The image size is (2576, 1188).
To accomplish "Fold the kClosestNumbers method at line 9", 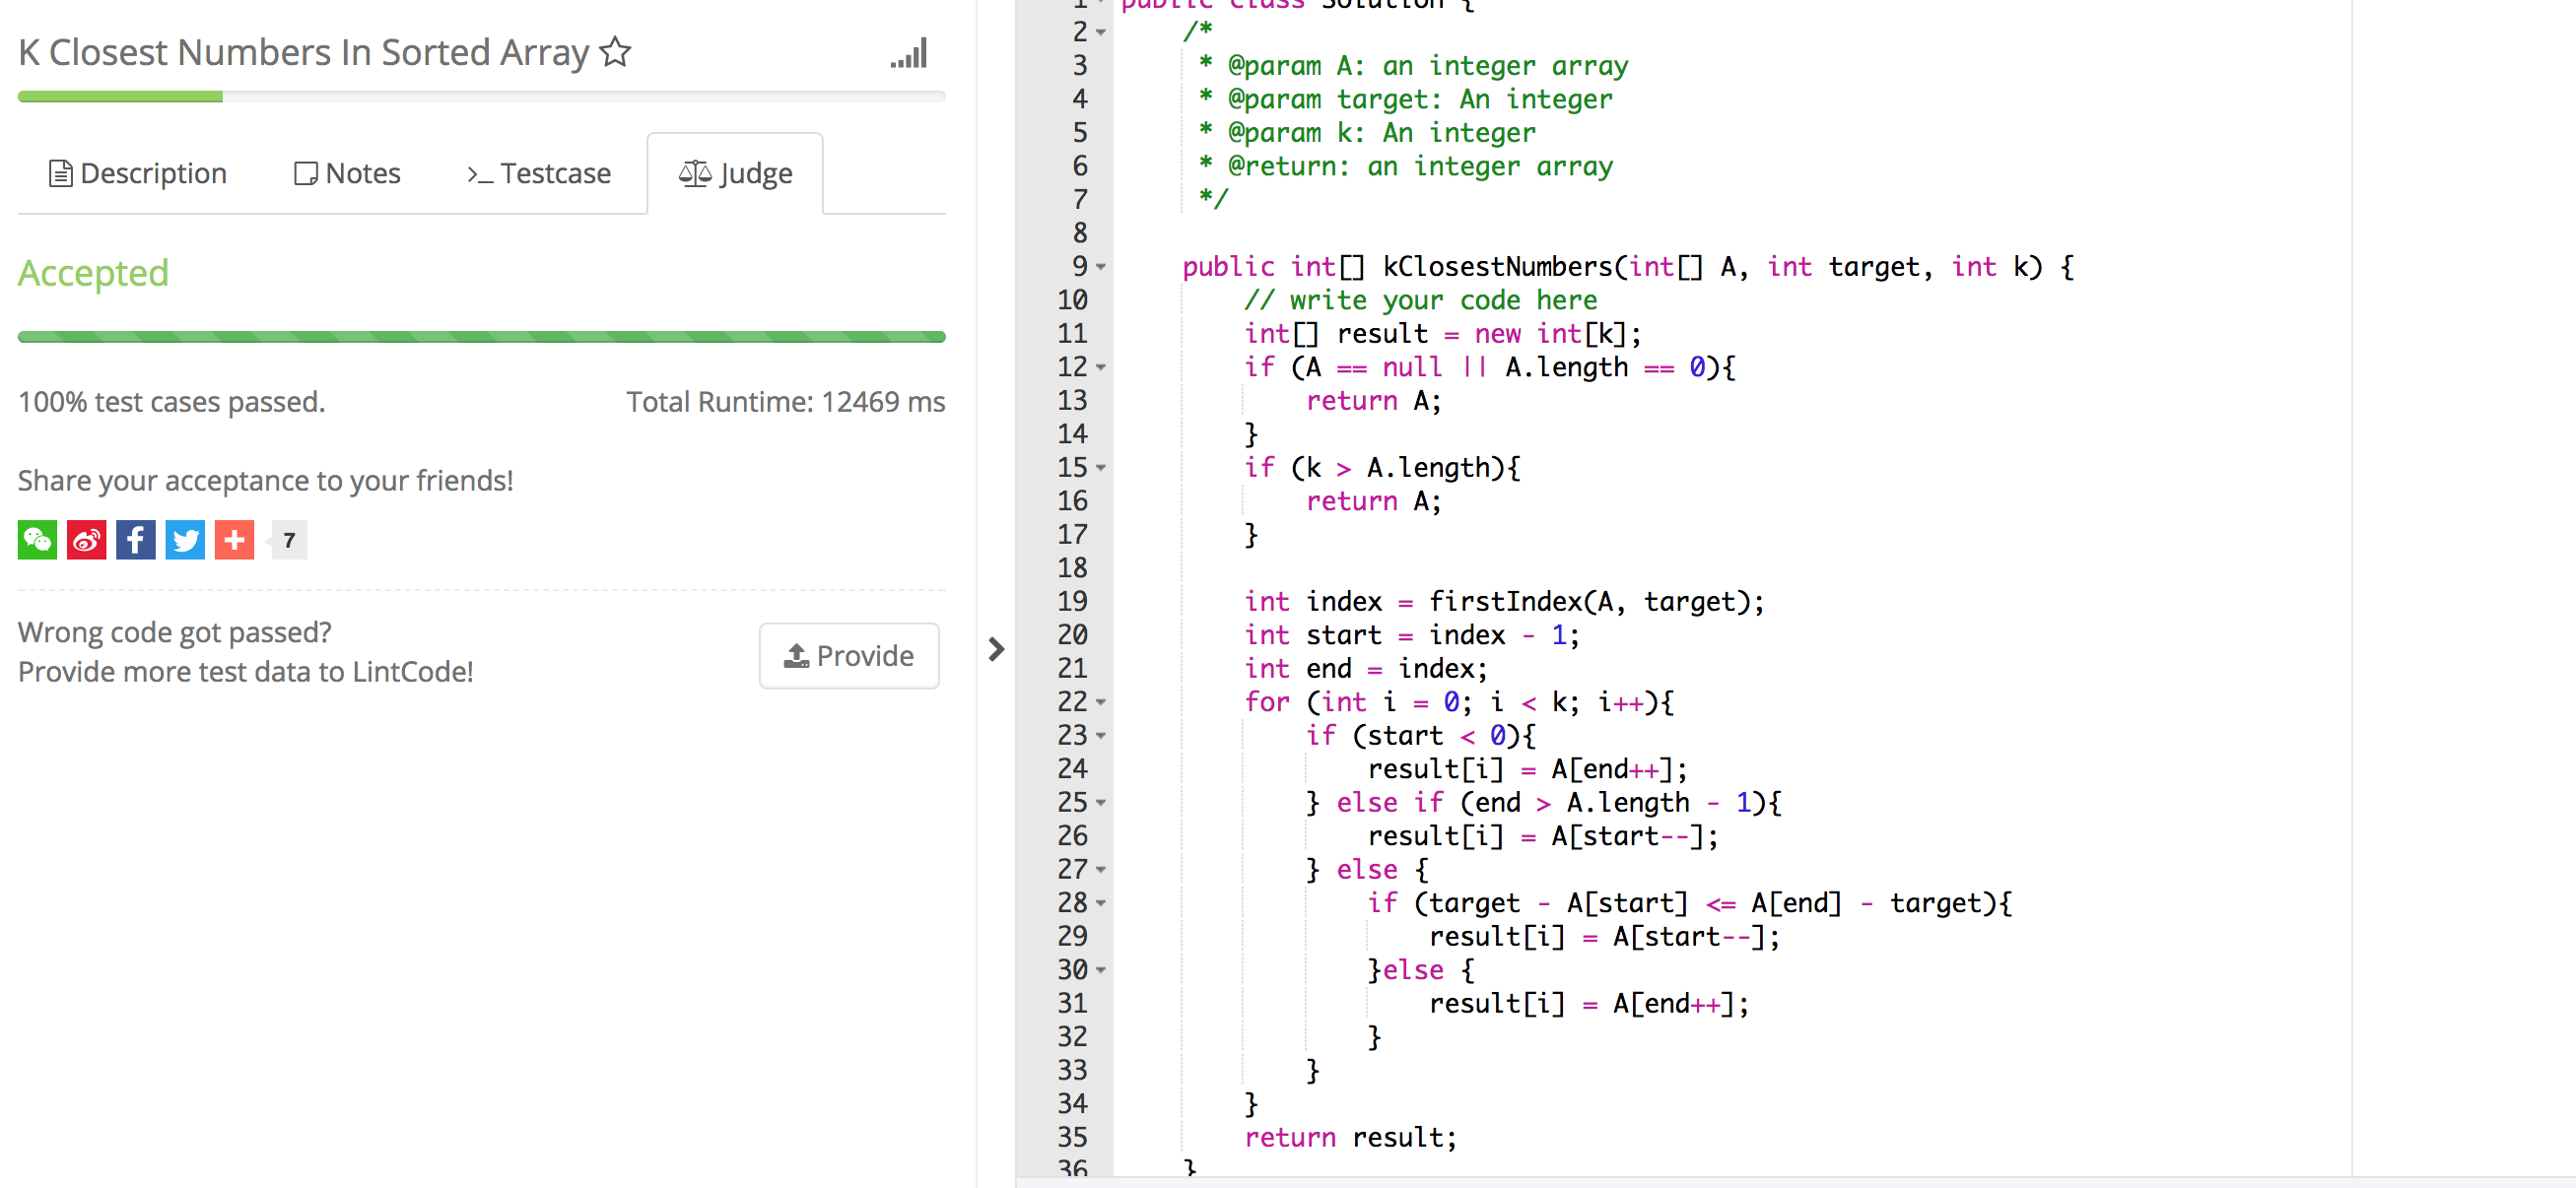I will pyautogui.click(x=1101, y=267).
